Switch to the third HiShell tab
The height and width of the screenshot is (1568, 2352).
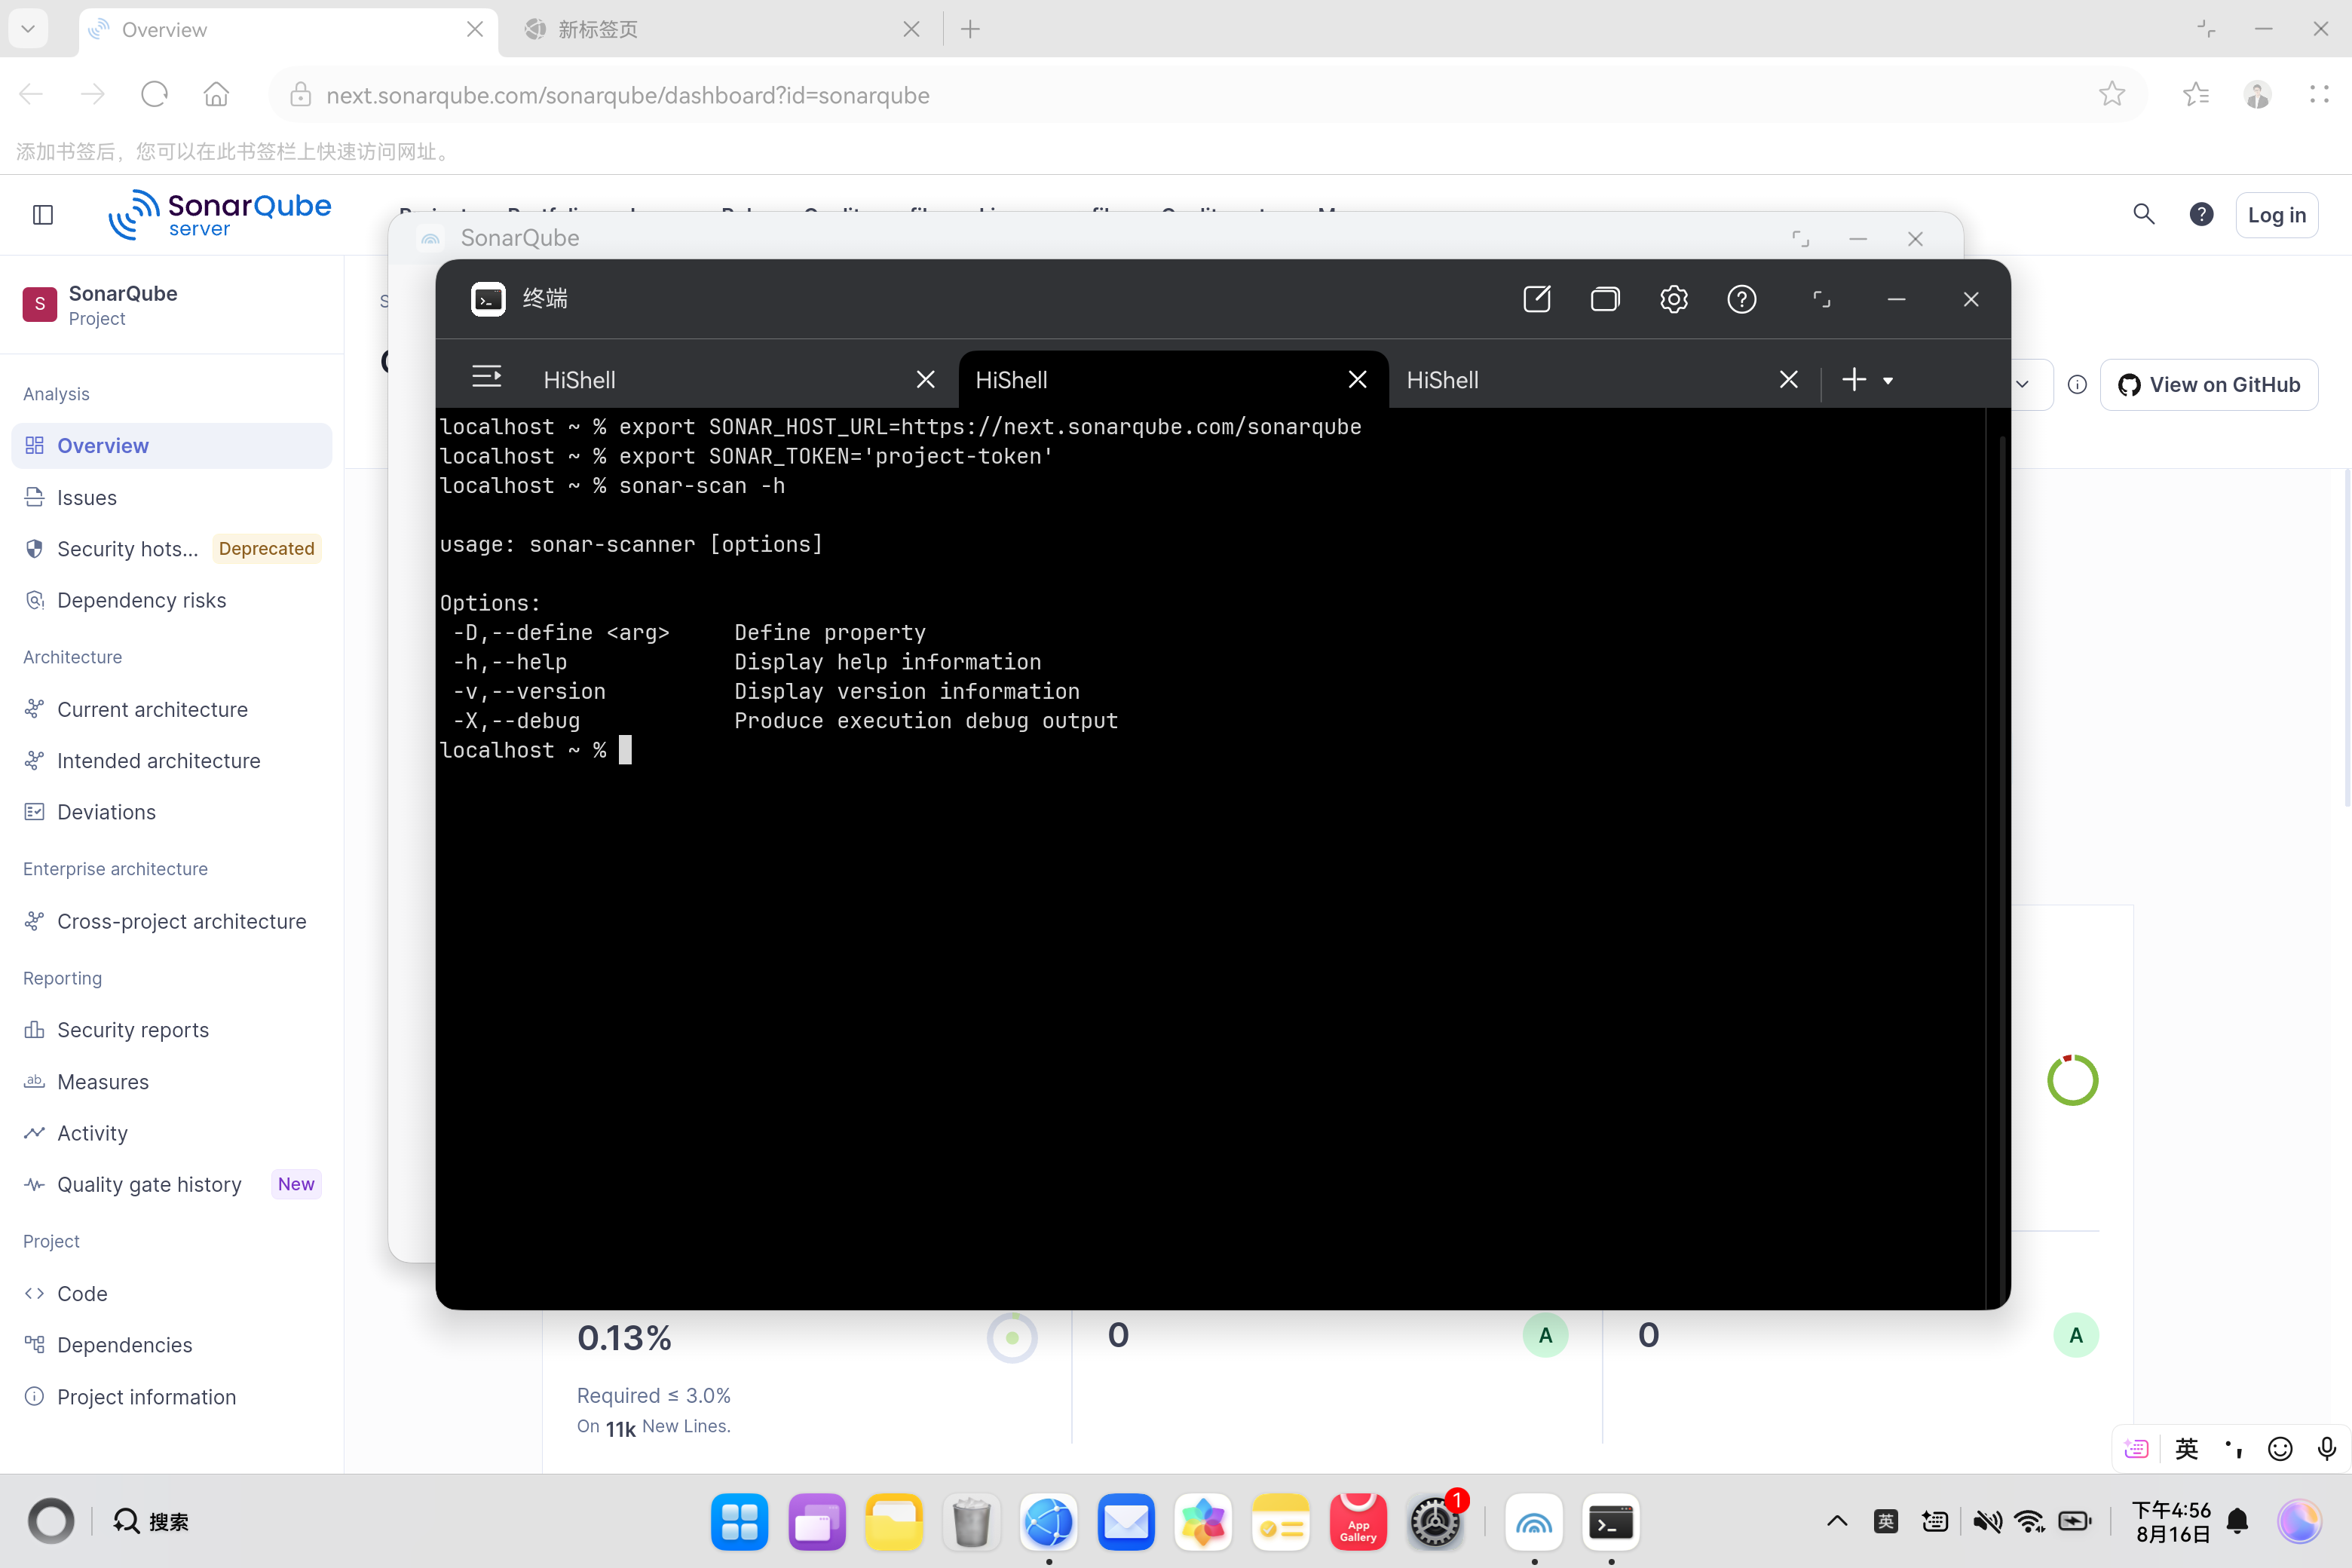pos(1603,380)
